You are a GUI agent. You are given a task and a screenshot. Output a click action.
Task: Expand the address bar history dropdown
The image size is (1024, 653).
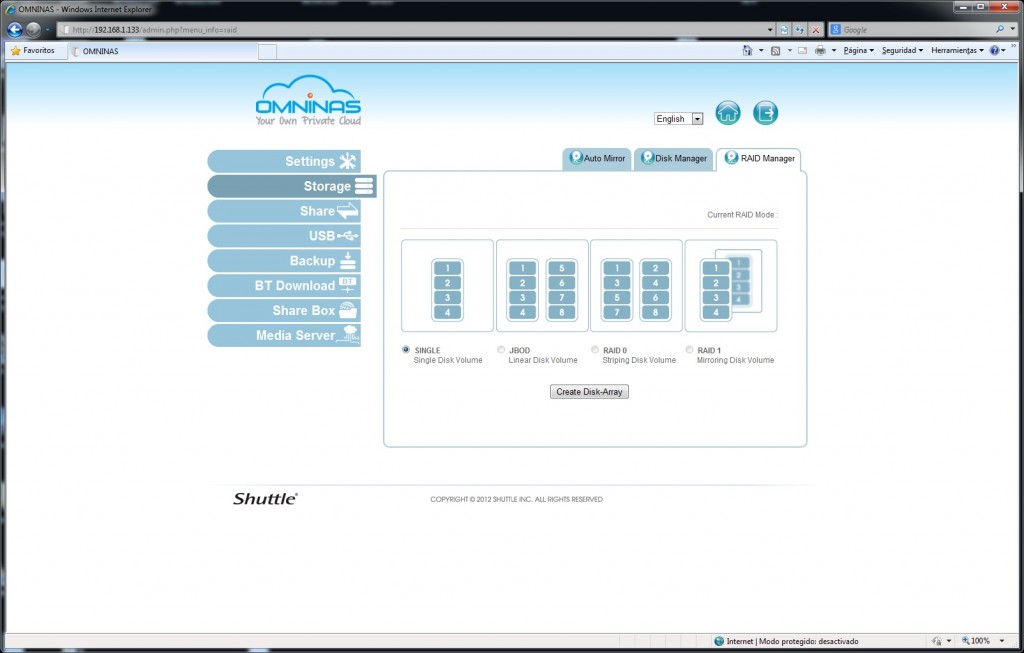click(771, 30)
